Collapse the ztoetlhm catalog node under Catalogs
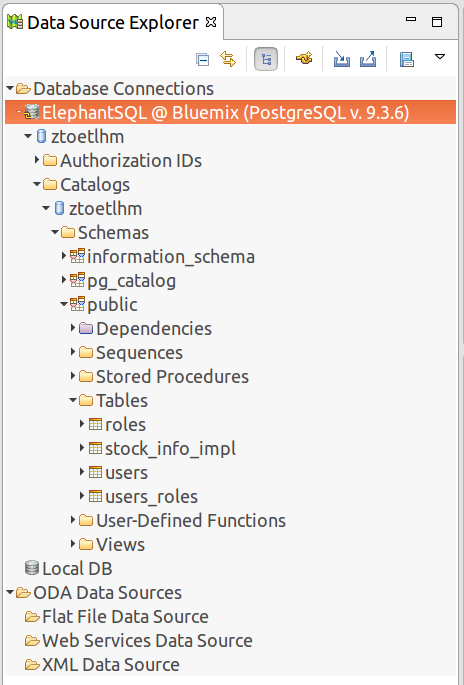This screenshot has width=464, height=685. tap(45, 208)
